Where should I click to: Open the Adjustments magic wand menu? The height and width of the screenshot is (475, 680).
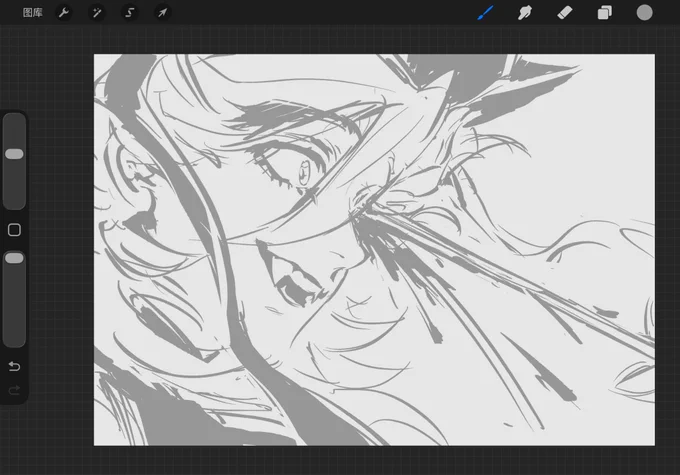point(97,13)
